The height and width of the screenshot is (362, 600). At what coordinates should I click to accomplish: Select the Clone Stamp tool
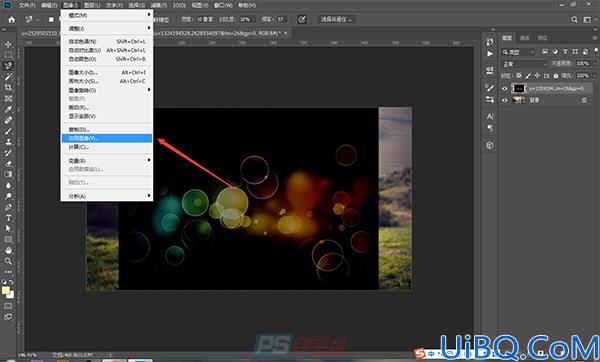(8, 142)
